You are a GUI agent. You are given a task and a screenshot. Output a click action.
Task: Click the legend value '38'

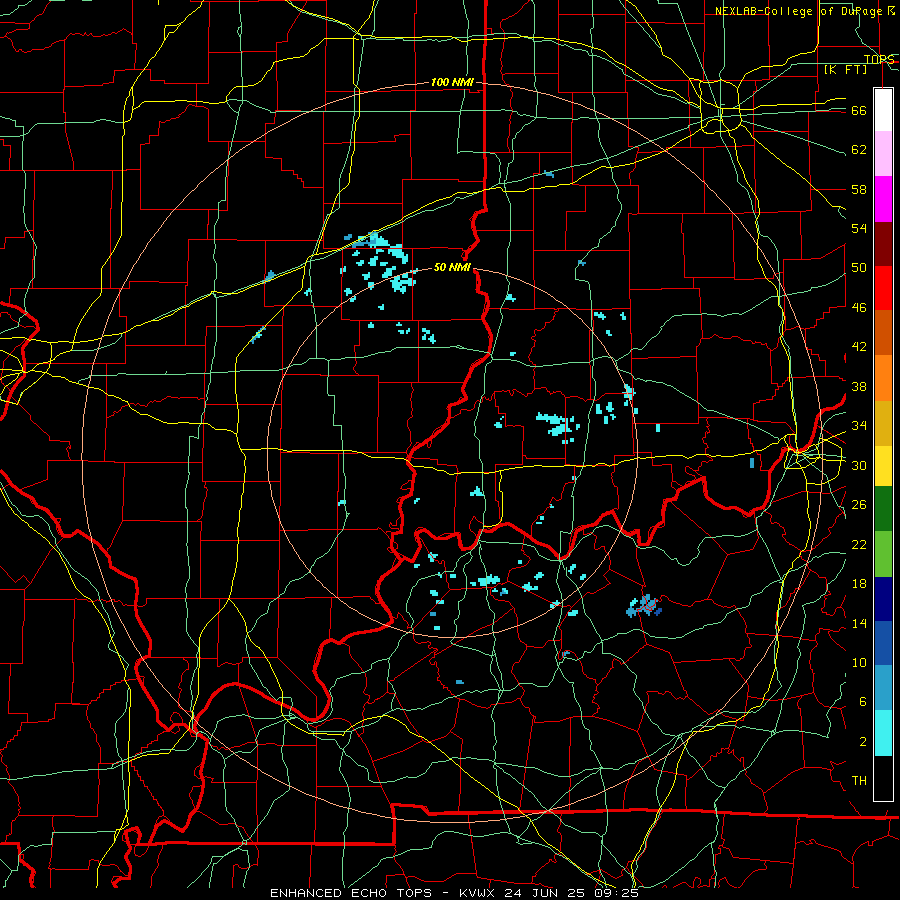tap(859, 386)
